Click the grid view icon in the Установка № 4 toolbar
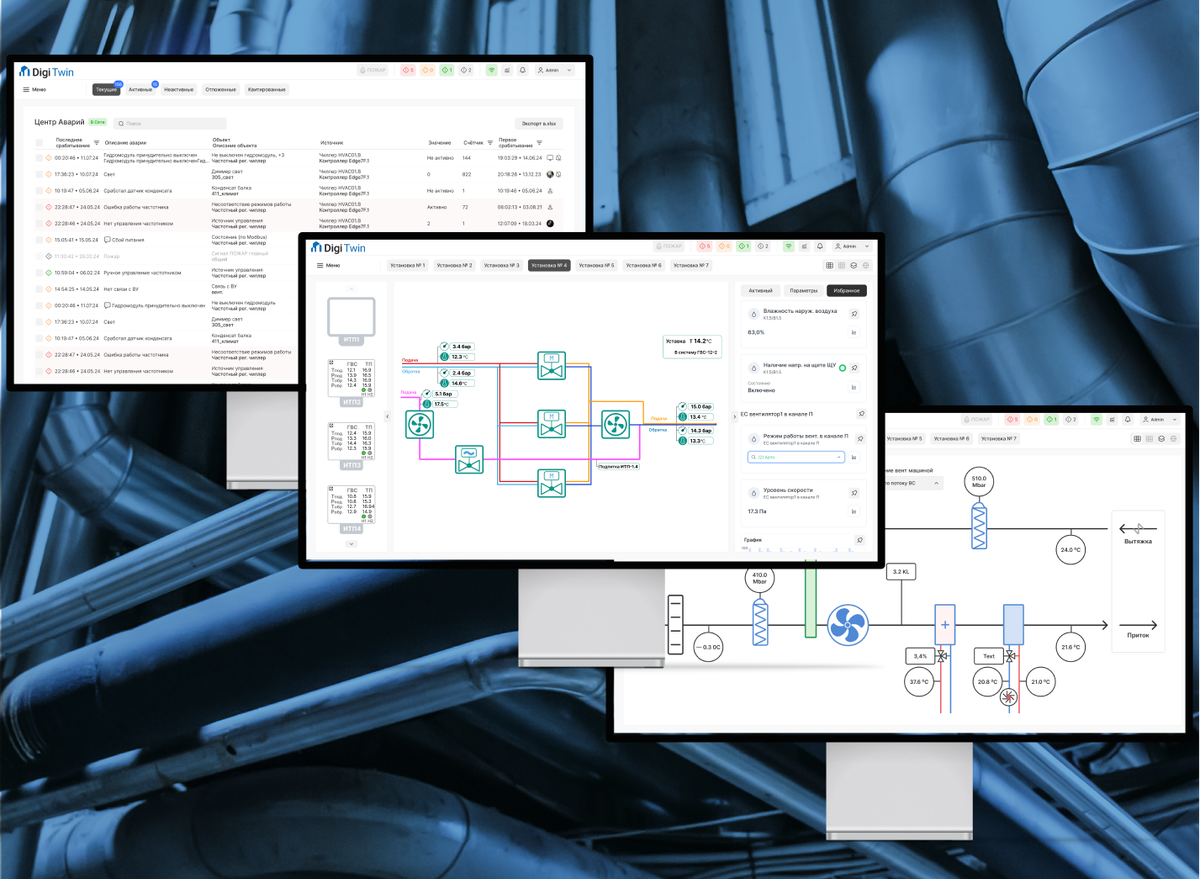This screenshot has height=879, width=1200. 829,266
